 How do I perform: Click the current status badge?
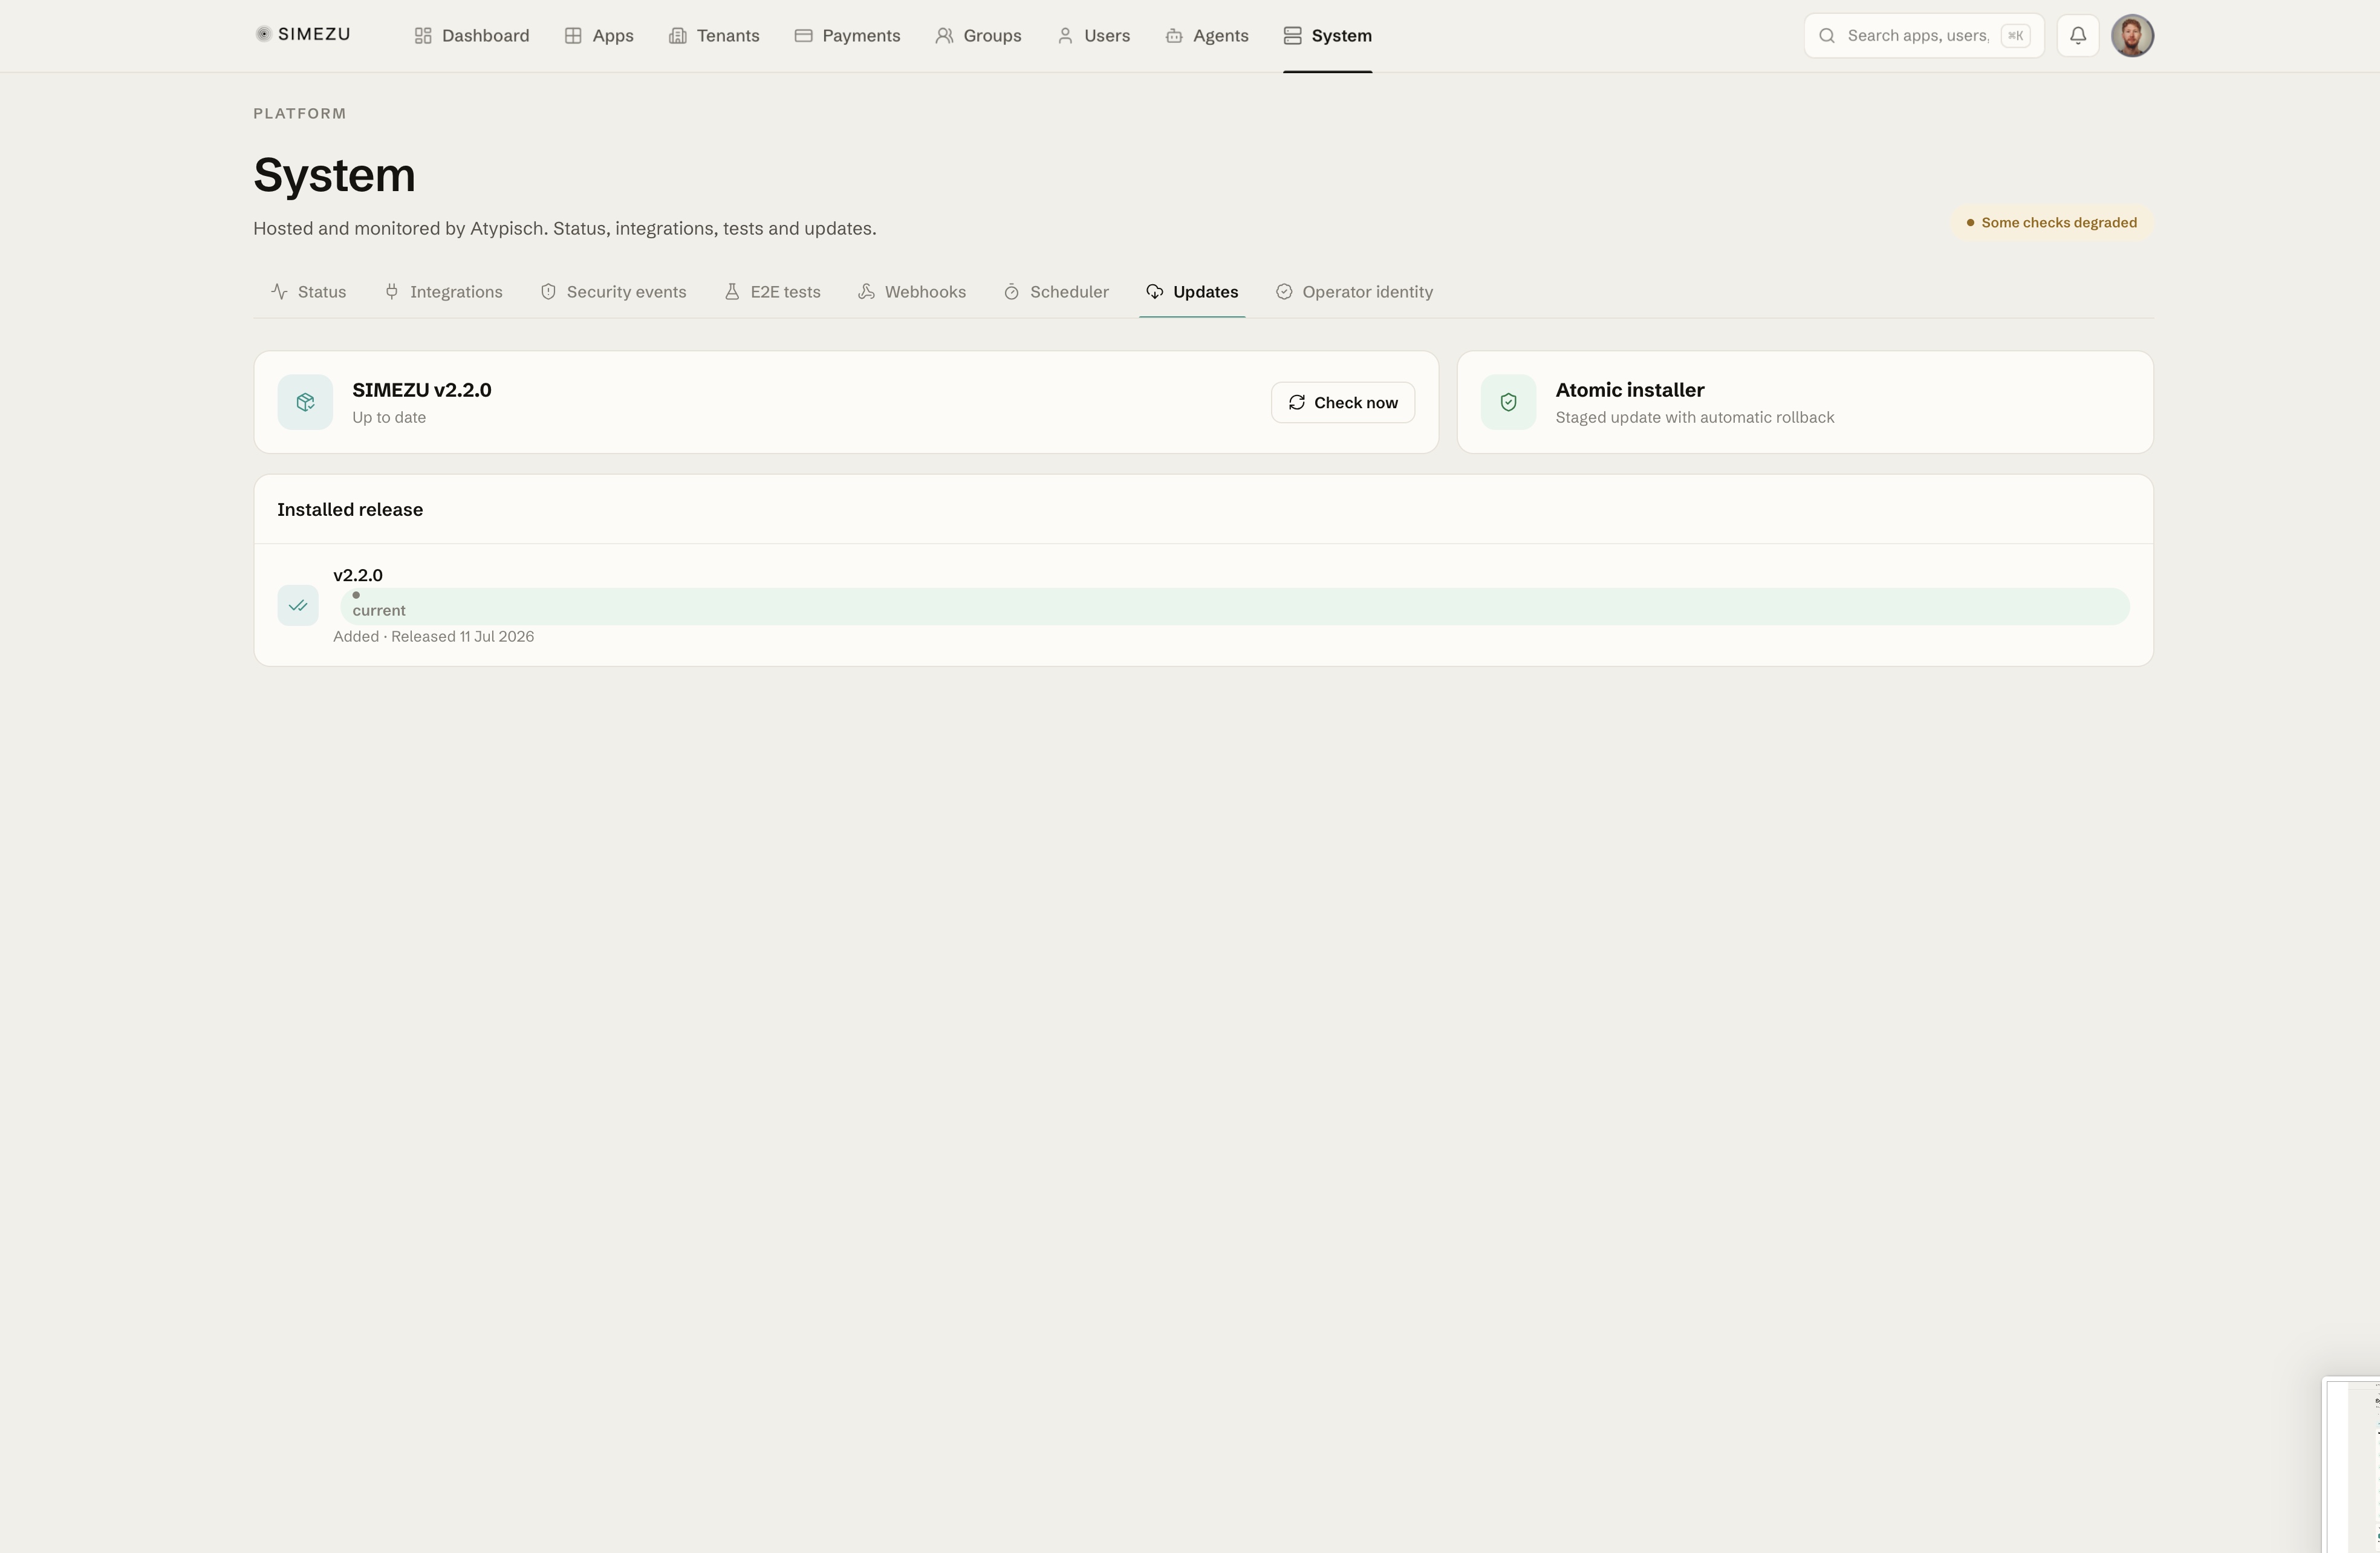1235,607
